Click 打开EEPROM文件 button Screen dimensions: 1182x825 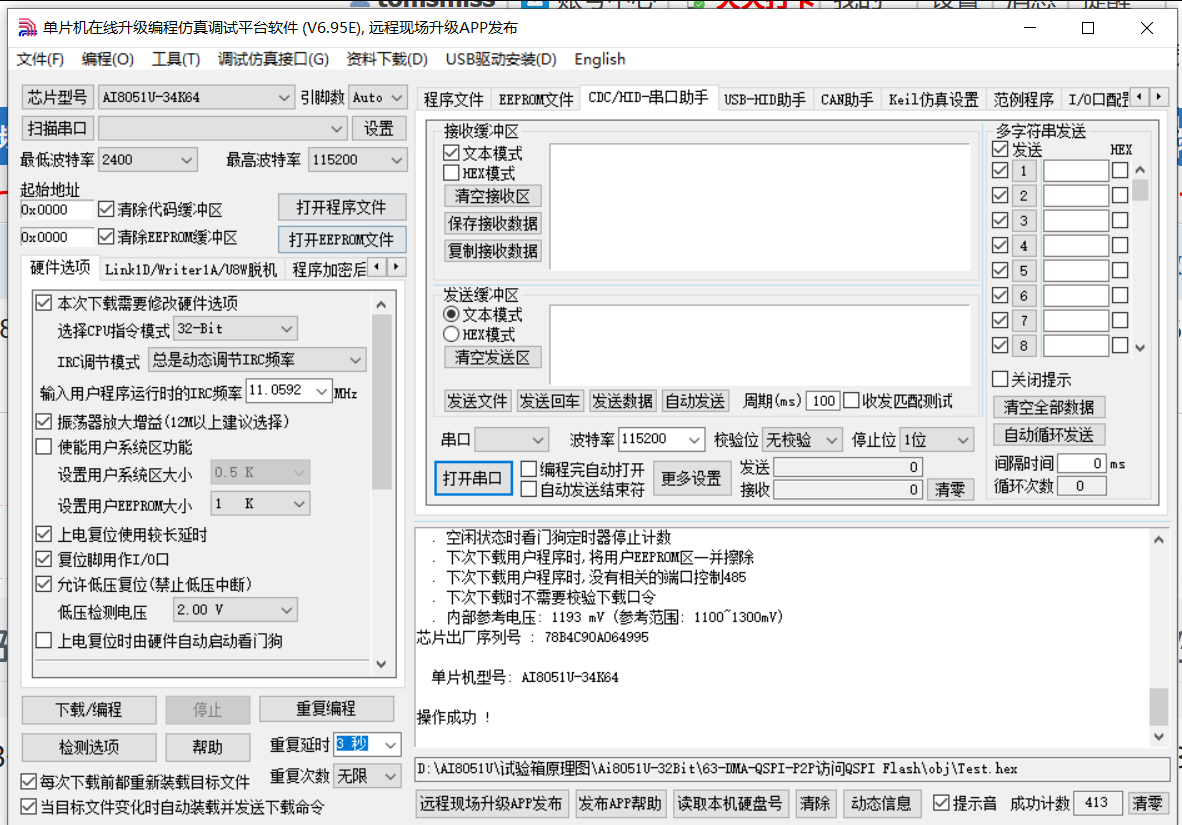[x=341, y=239]
